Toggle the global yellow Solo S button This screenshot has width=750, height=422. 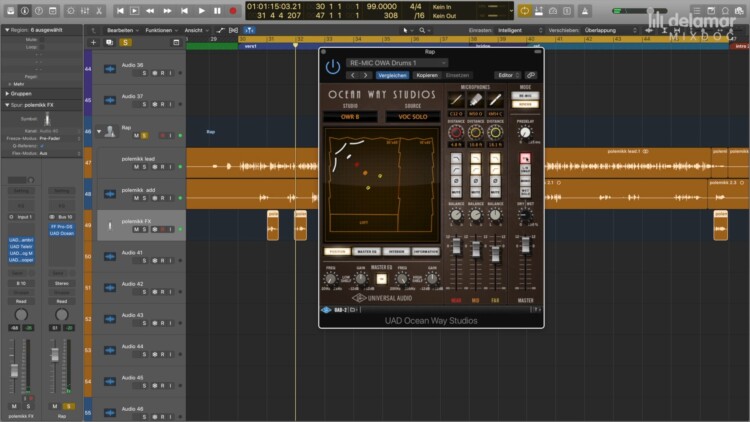click(x=125, y=43)
